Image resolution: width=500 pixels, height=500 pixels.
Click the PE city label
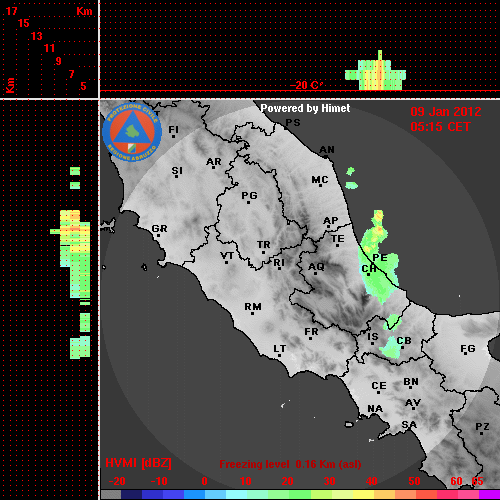380,258
